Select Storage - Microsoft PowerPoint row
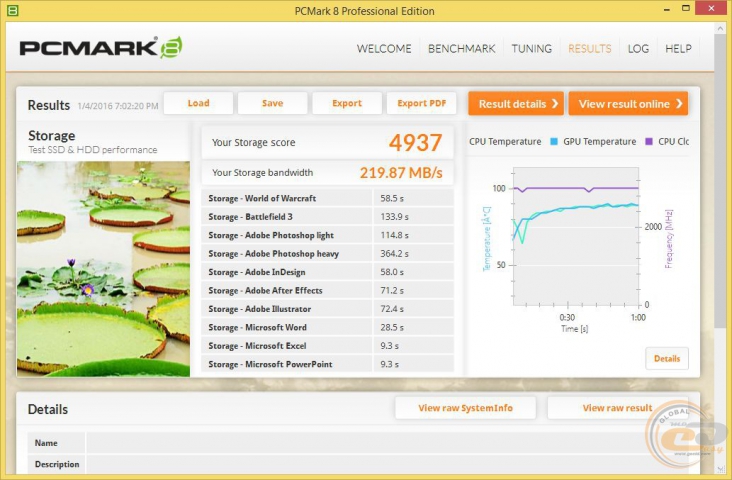The width and height of the screenshot is (732, 480). pyautogui.click(x=327, y=364)
